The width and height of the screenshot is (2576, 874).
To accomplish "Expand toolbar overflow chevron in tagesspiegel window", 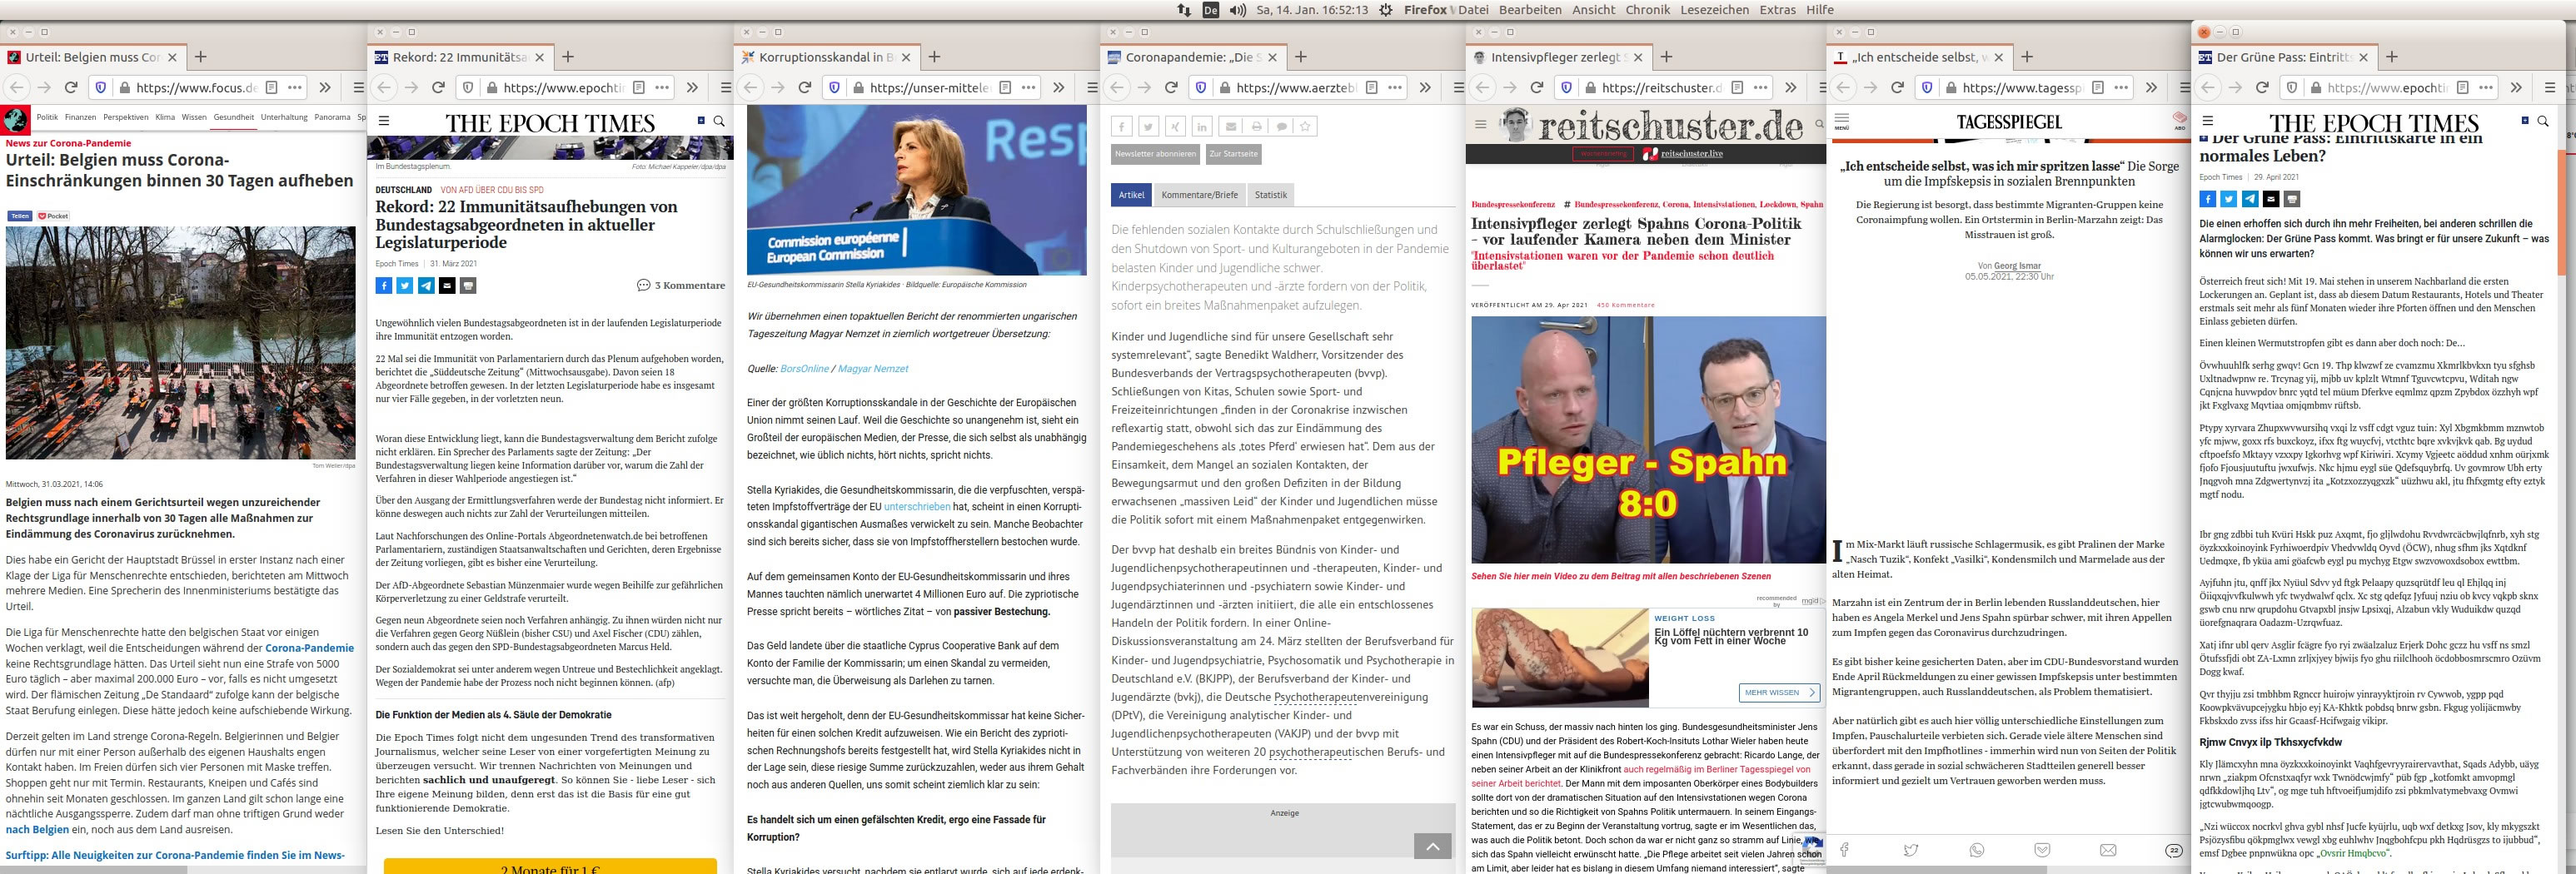I will 2151,87.
